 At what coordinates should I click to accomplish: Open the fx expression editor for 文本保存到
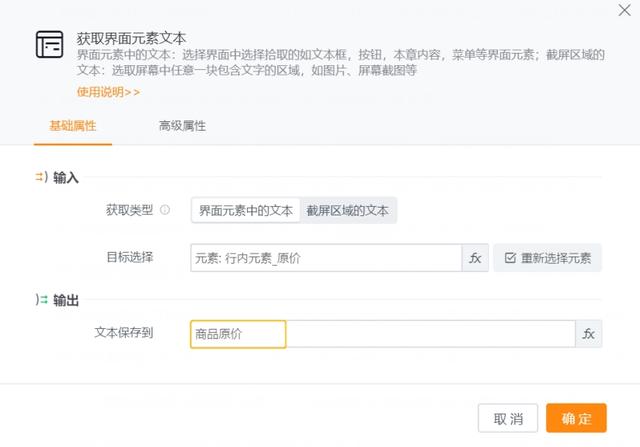pos(589,334)
